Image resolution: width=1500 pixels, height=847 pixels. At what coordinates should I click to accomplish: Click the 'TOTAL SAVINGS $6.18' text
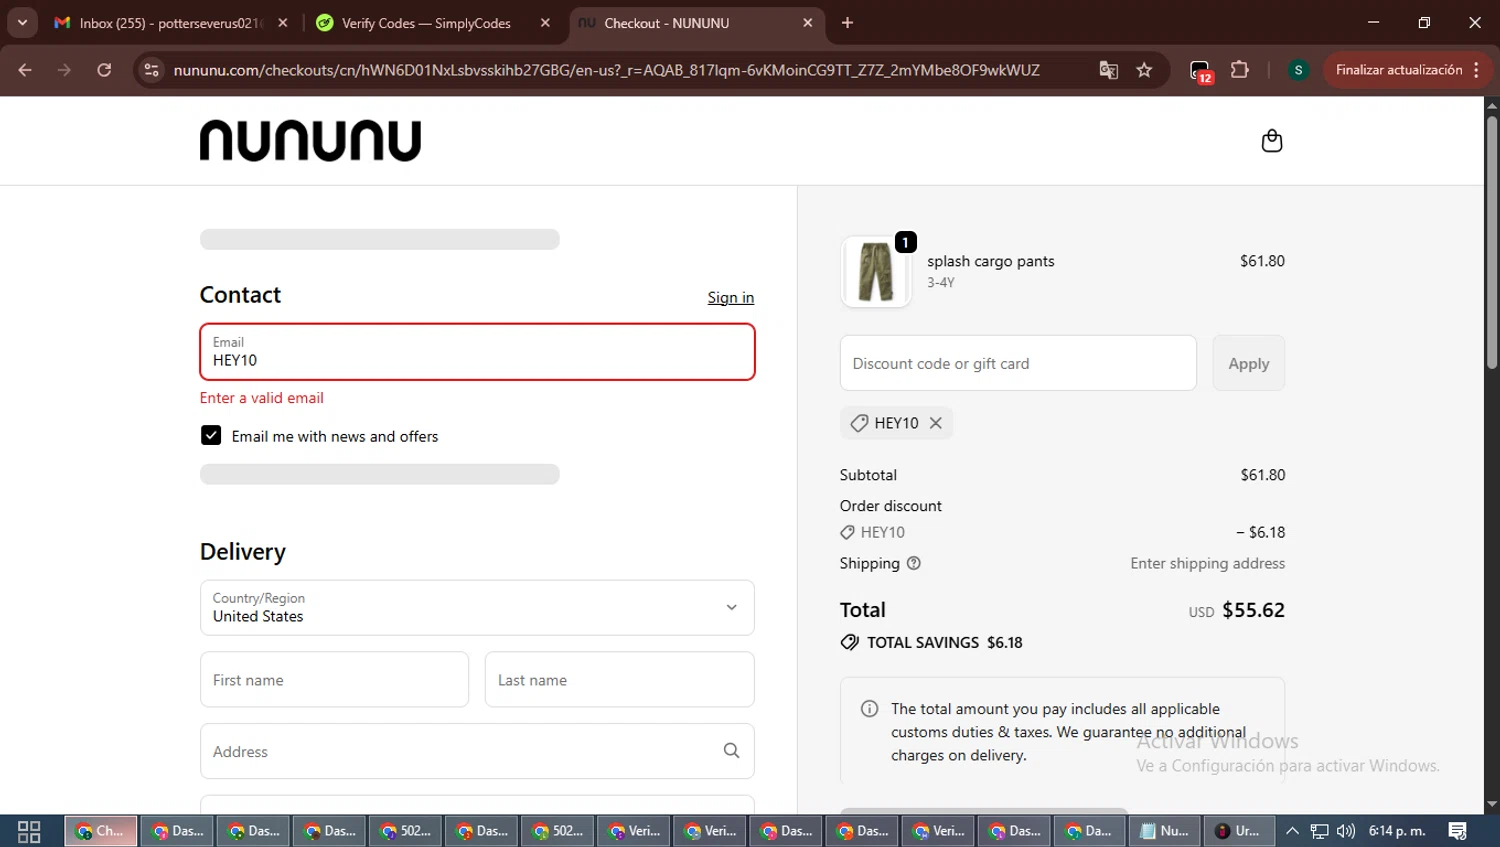point(944,643)
